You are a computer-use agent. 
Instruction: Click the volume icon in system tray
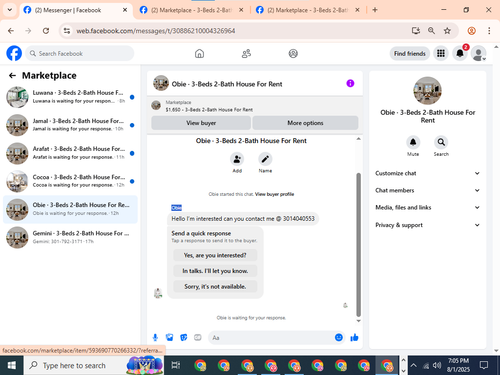coord(437,365)
